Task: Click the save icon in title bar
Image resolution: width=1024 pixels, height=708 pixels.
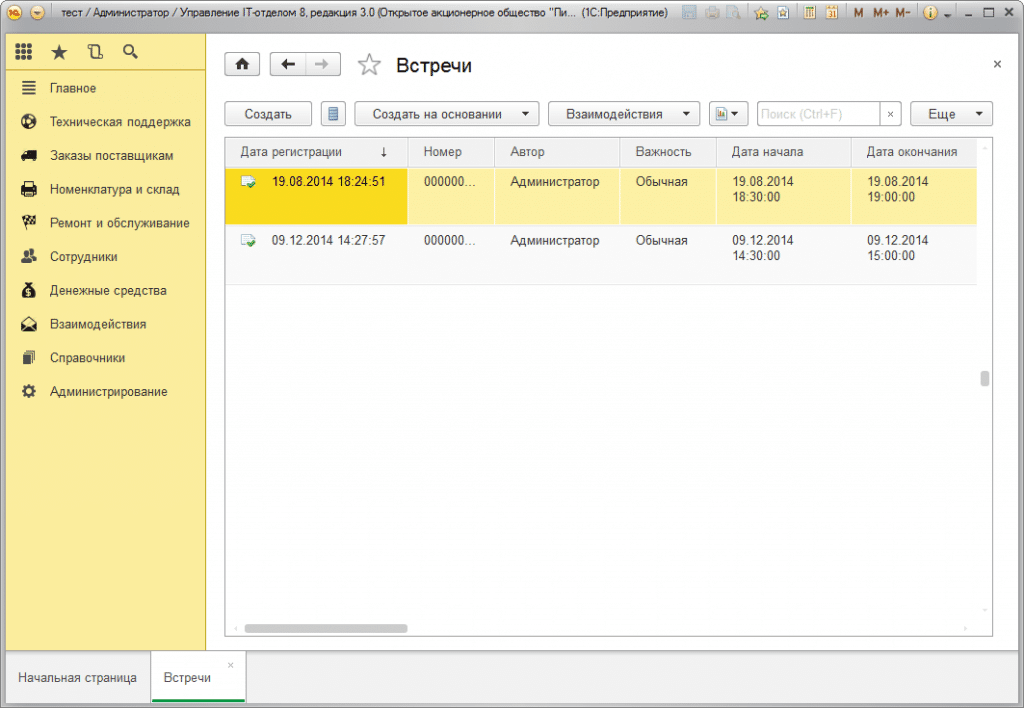Action: [690, 12]
